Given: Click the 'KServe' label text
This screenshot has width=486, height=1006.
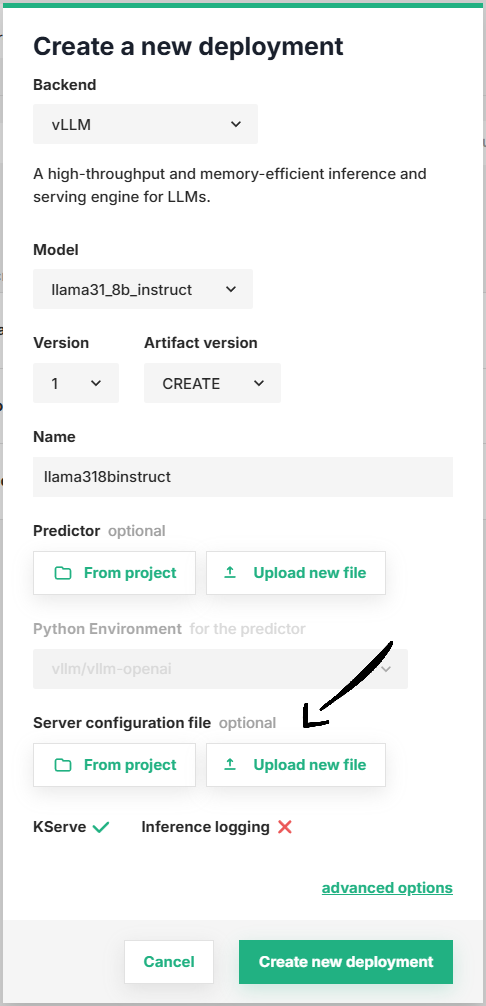Looking at the screenshot, I should pyautogui.click(x=60, y=827).
